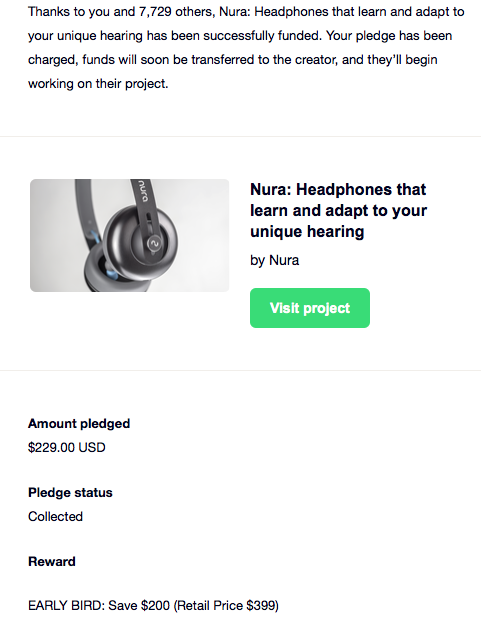Click the divider line above the project card
The height and width of the screenshot is (619, 481).
[x=240, y=137]
